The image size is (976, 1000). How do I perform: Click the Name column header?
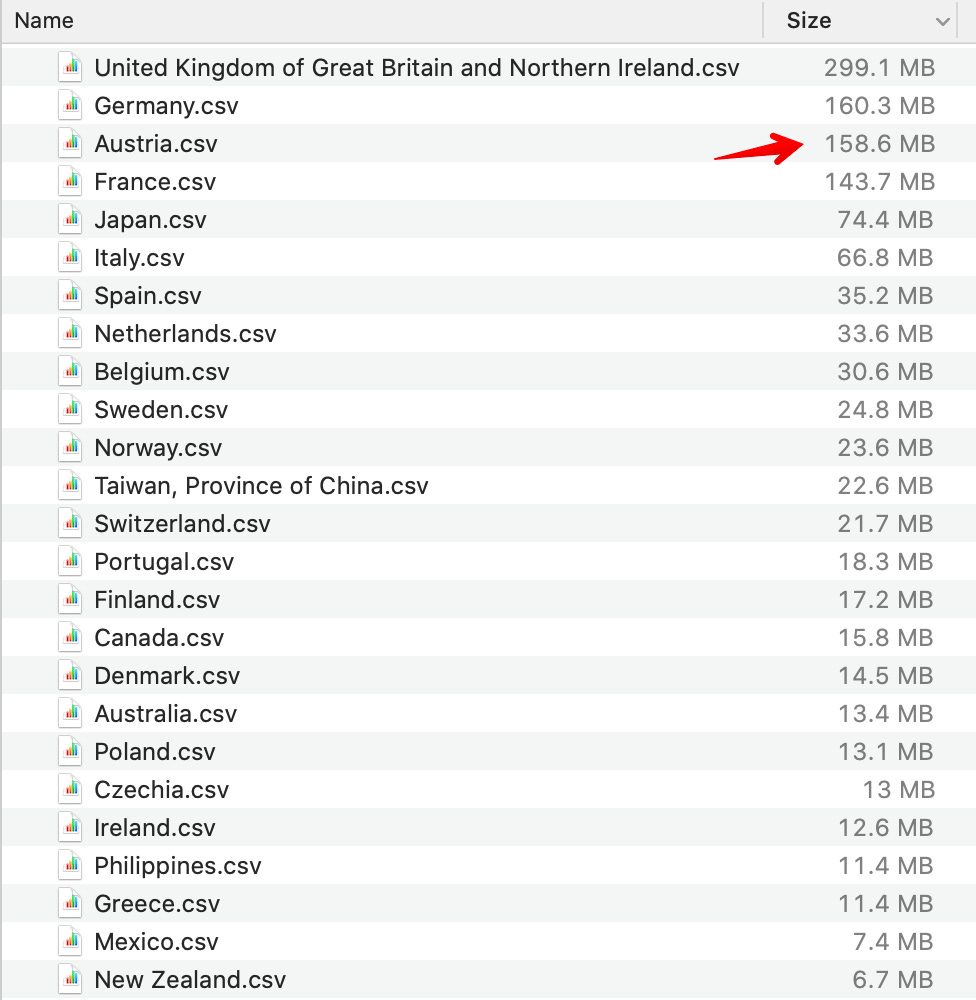pos(44,20)
